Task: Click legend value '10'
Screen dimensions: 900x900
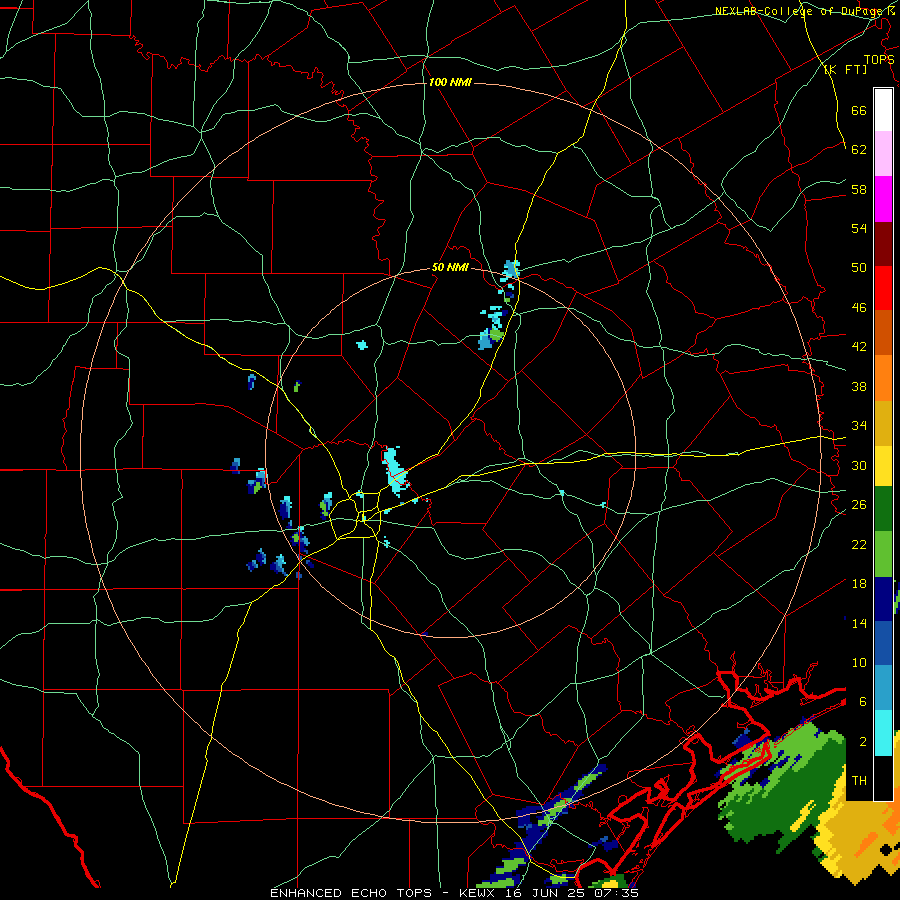Action: (859, 663)
